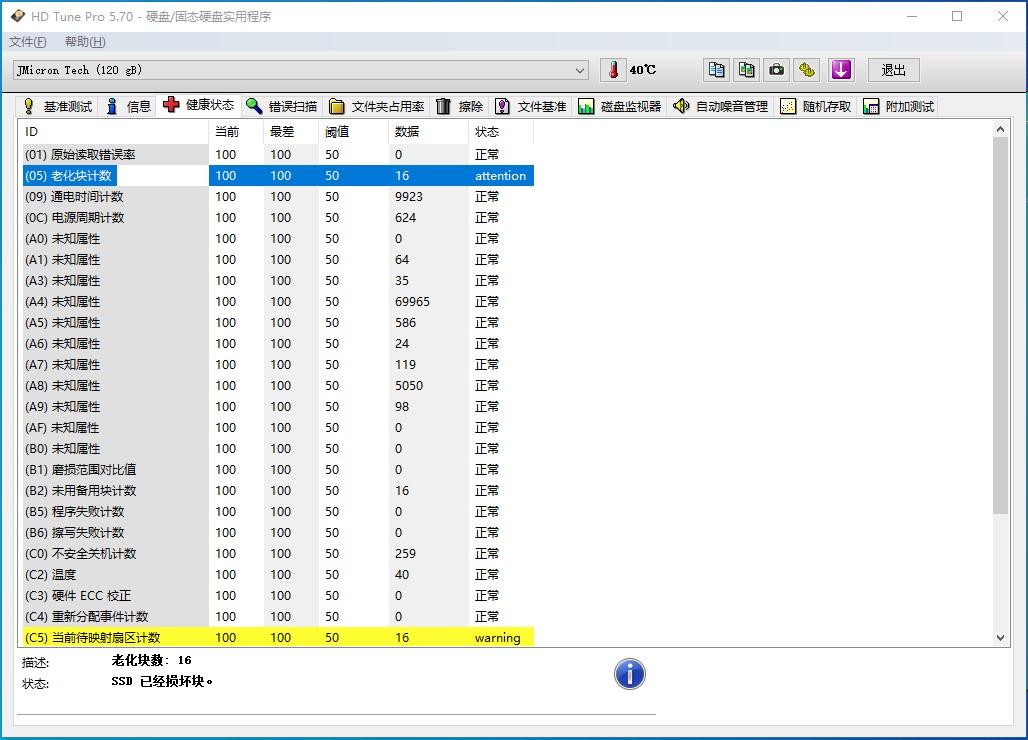
Task: Select the (B0) 未知属性 row
Action: click(278, 448)
